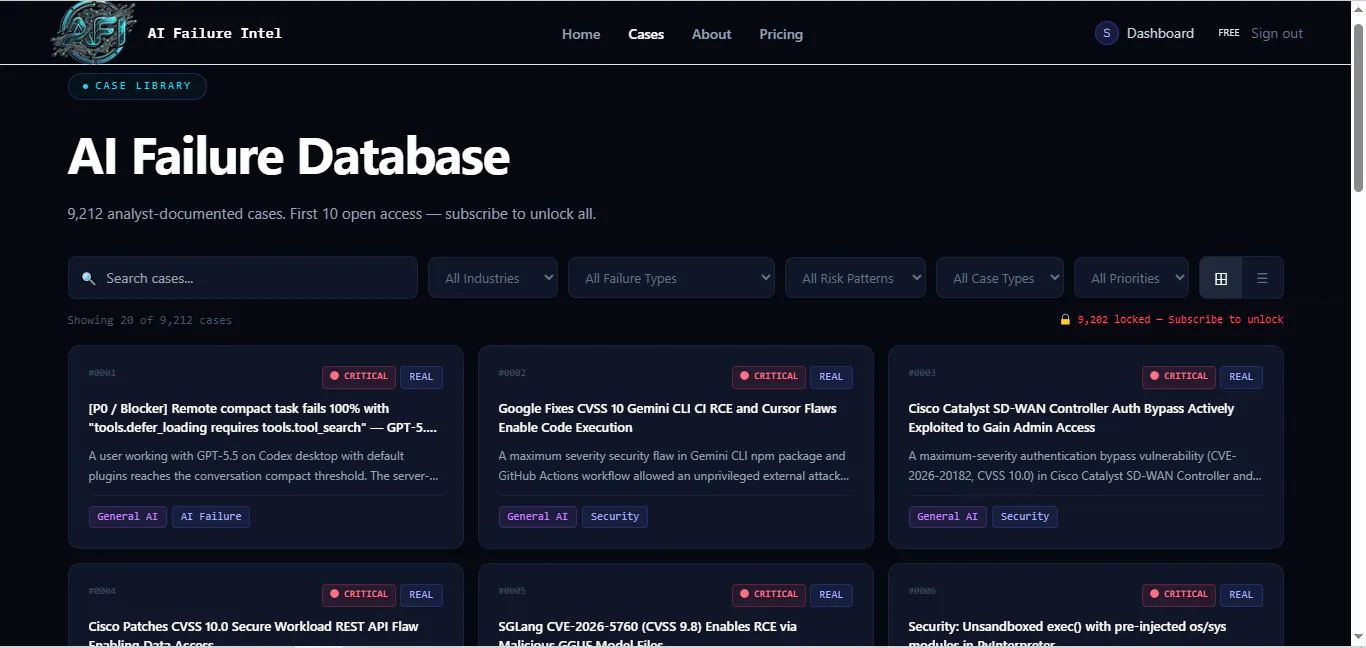This screenshot has height=648, width=1366.
Task: Expand the All Risk Patterns filter
Action: (856, 278)
